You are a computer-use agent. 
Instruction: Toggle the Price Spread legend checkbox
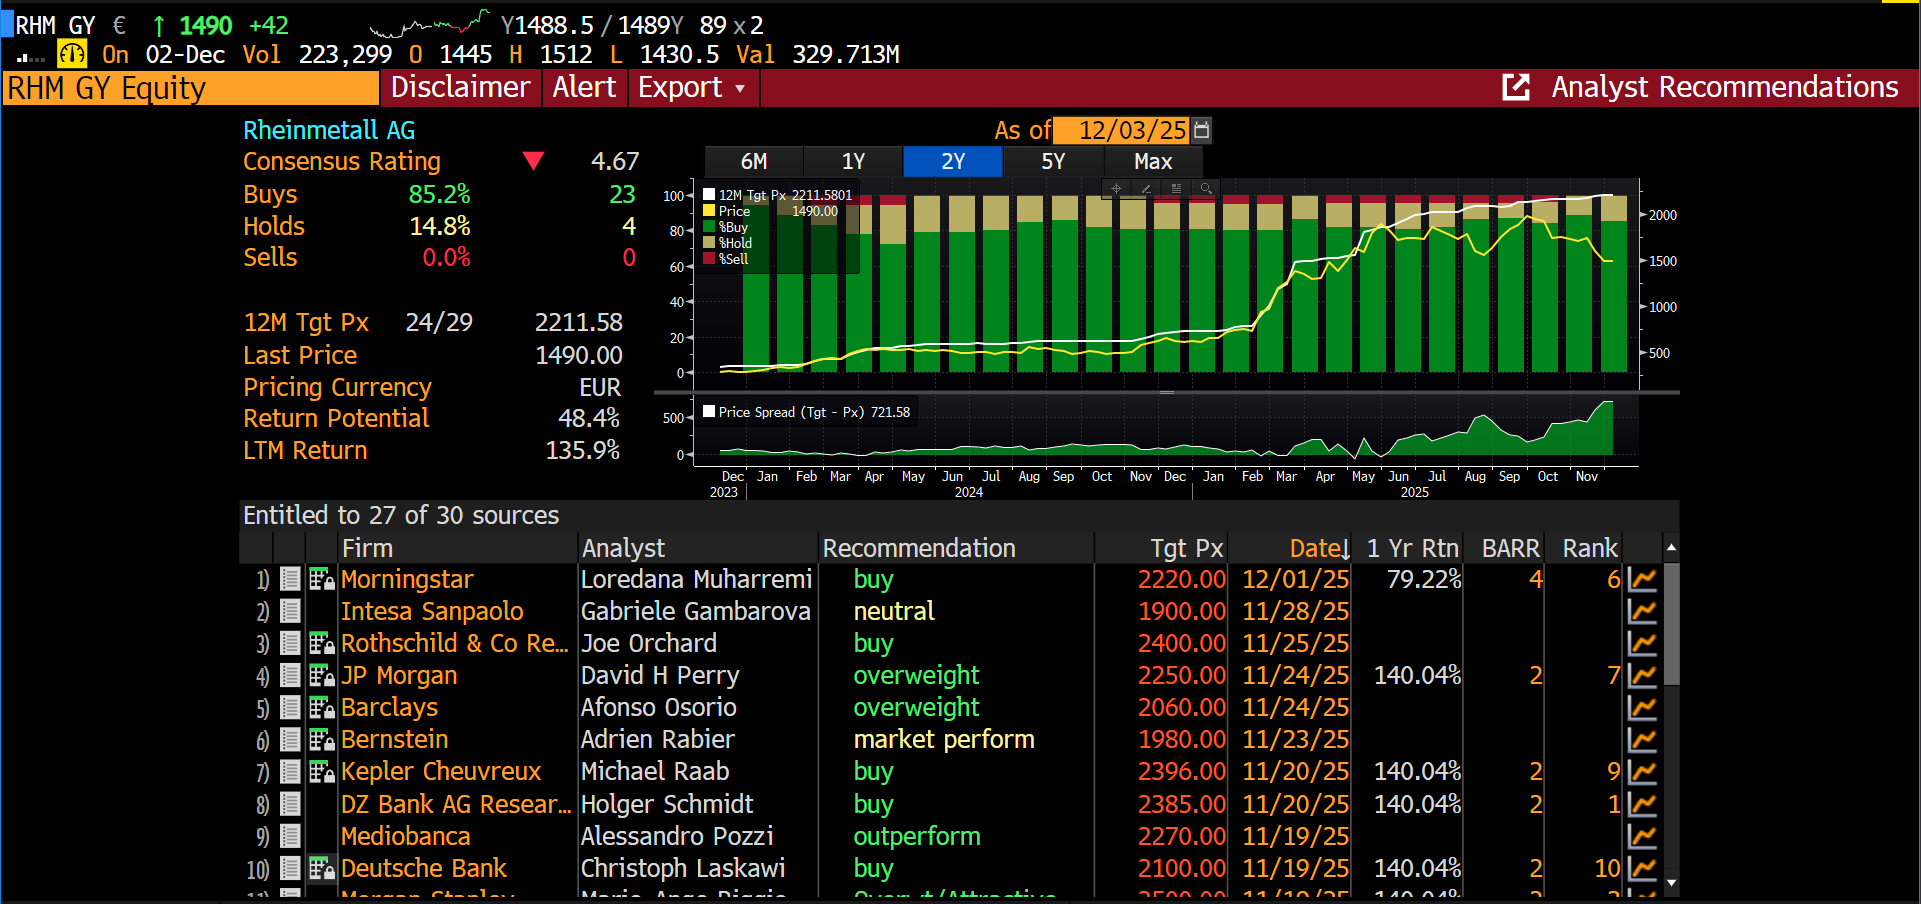tap(709, 412)
